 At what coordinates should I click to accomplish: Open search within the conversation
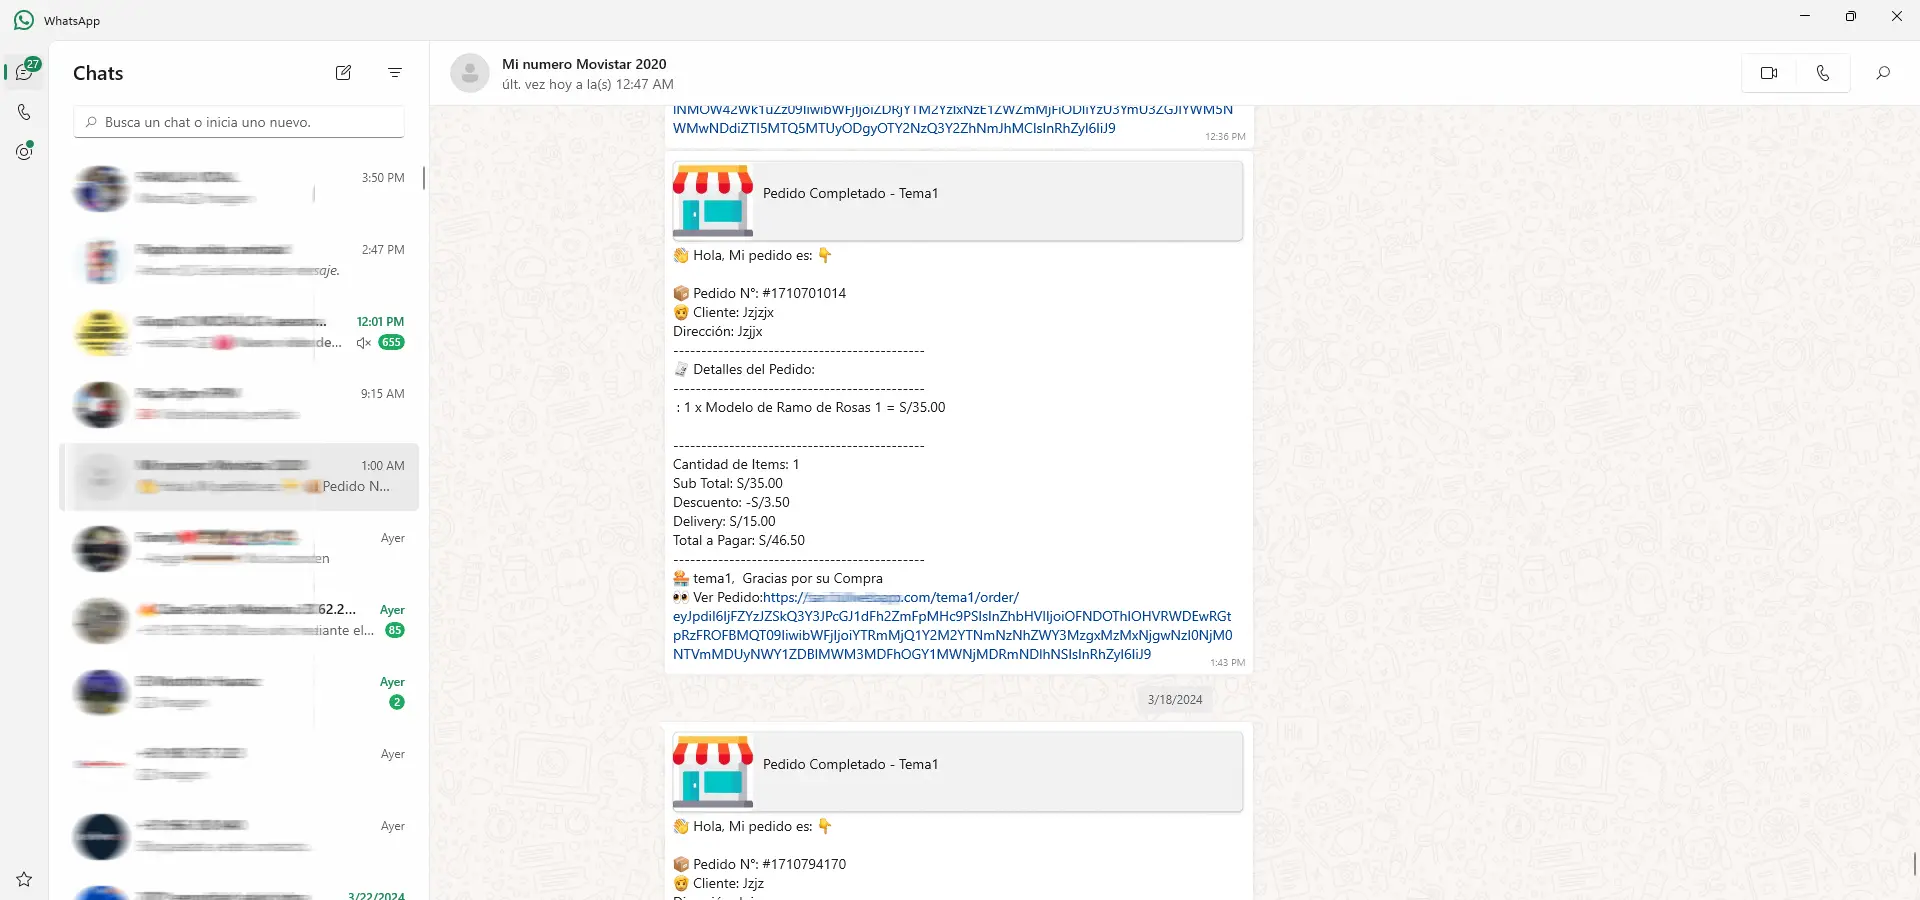tap(1882, 73)
